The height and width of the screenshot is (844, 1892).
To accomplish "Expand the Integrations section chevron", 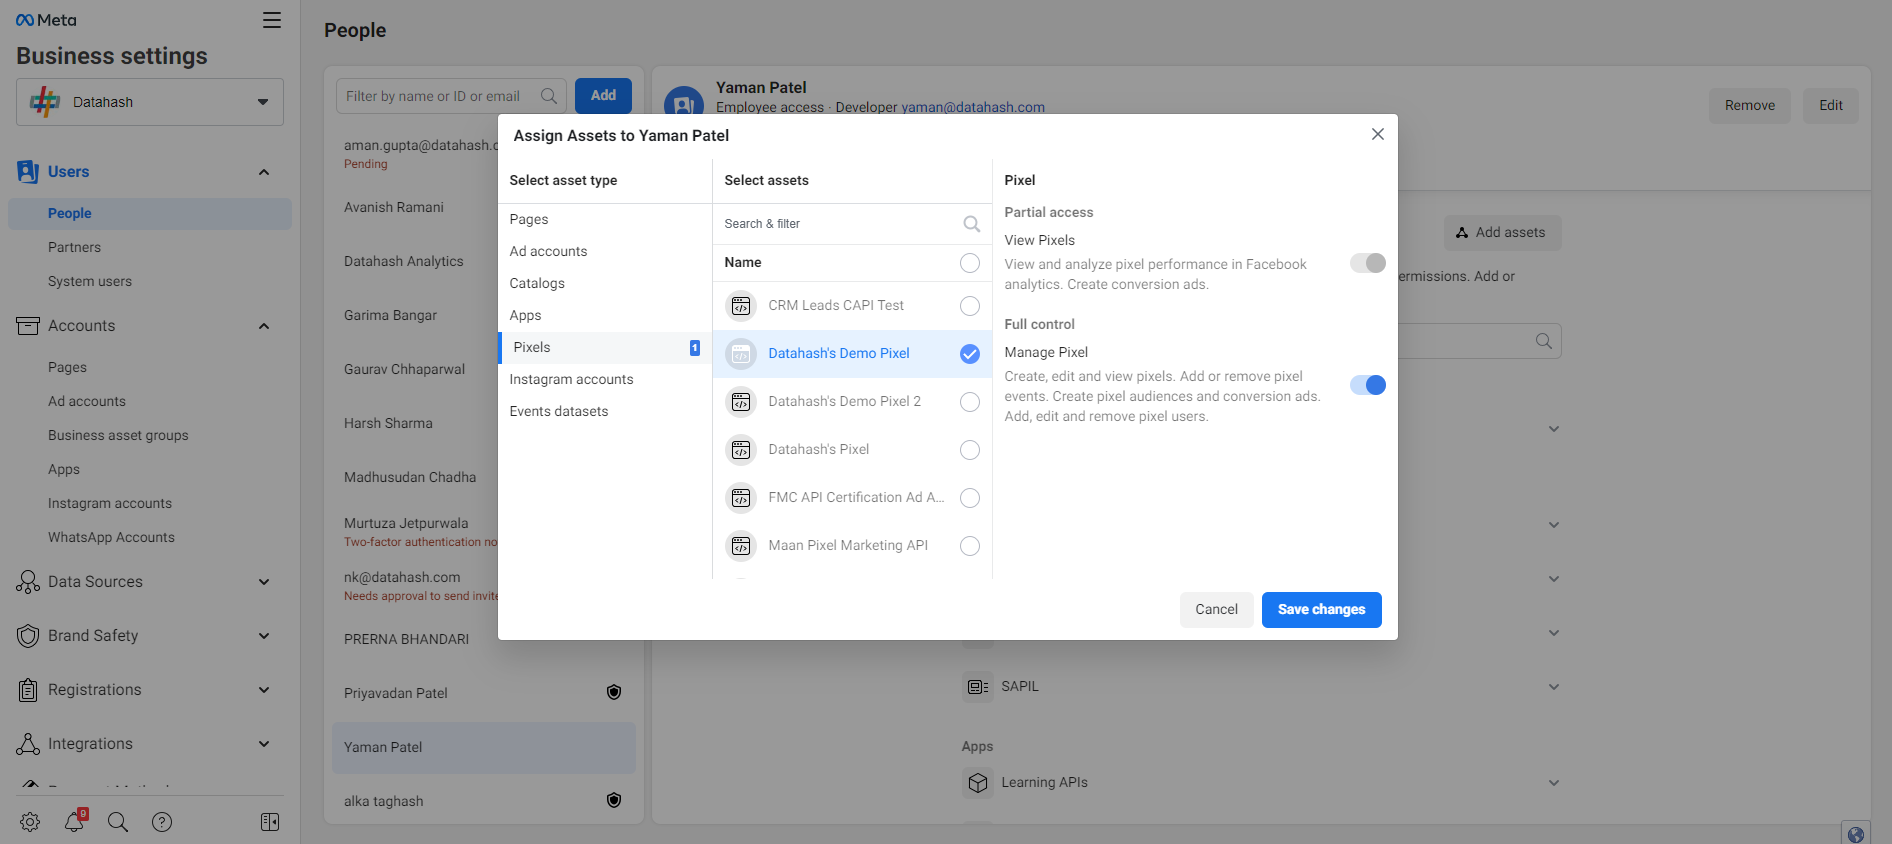I will pyautogui.click(x=264, y=744).
